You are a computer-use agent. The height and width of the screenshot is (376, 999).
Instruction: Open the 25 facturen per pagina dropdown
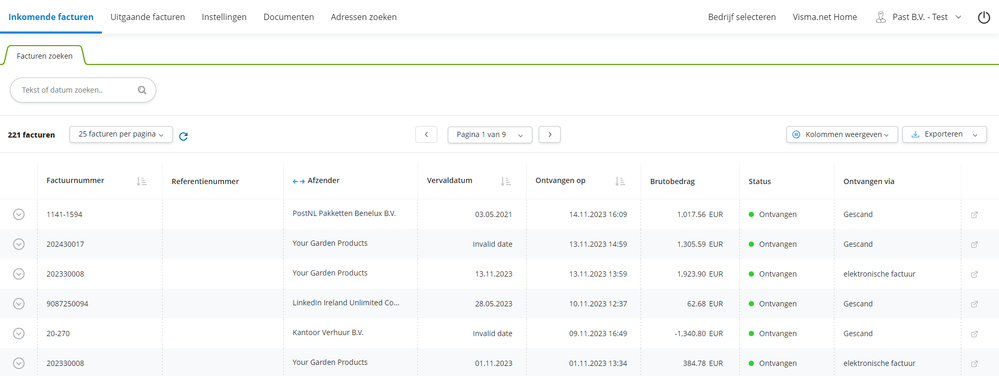pos(121,134)
